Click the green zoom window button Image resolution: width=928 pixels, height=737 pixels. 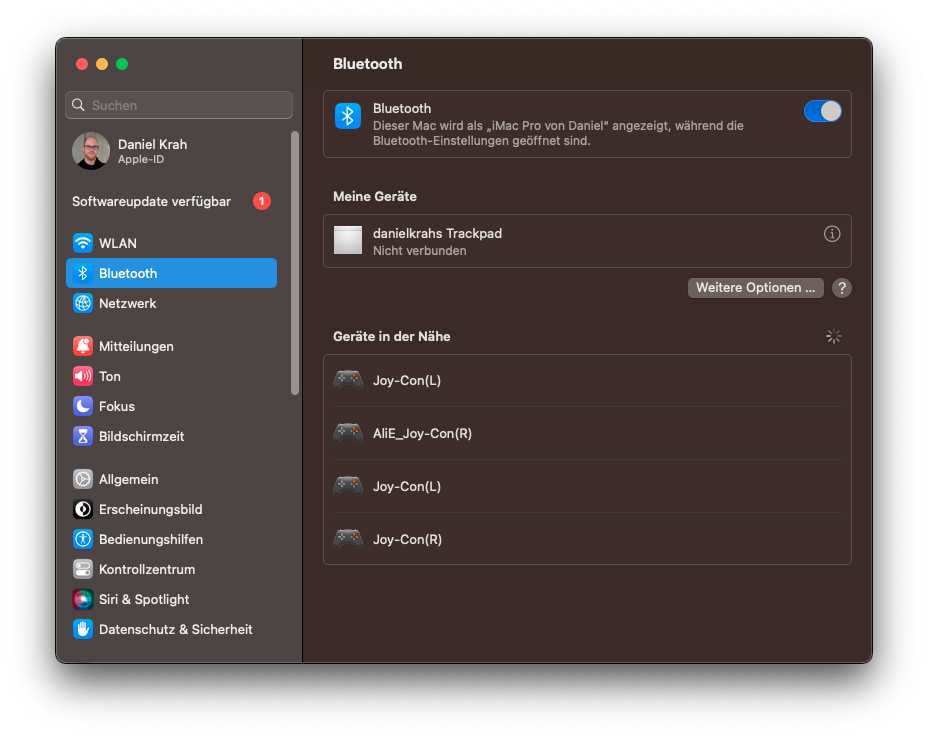[x=122, y=64]
